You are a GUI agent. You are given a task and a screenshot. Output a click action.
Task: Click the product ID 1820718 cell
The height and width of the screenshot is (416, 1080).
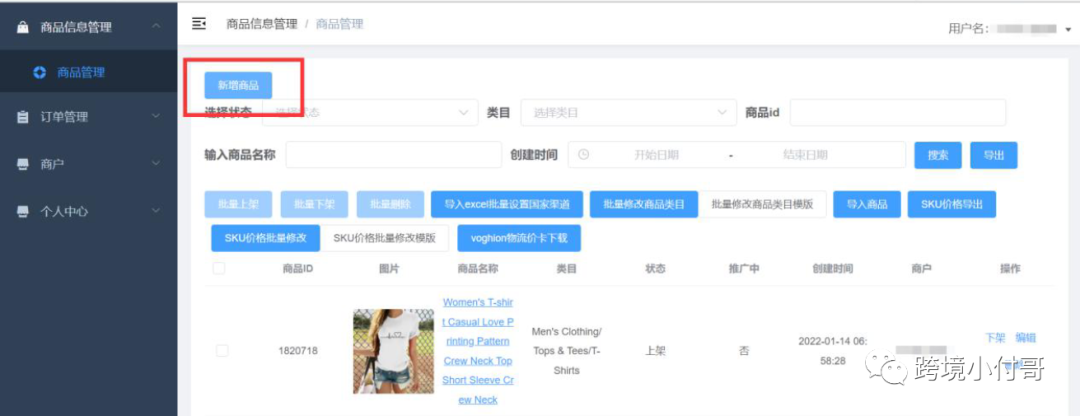tap(298, 351)
